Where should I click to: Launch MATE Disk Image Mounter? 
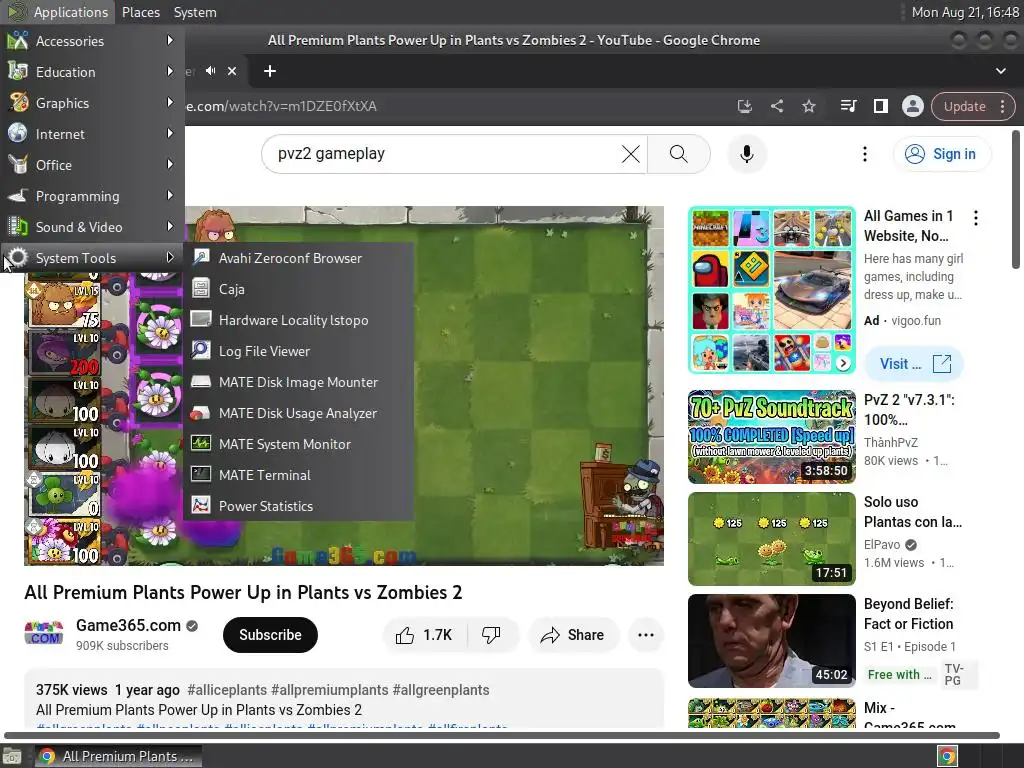point(298,382)
